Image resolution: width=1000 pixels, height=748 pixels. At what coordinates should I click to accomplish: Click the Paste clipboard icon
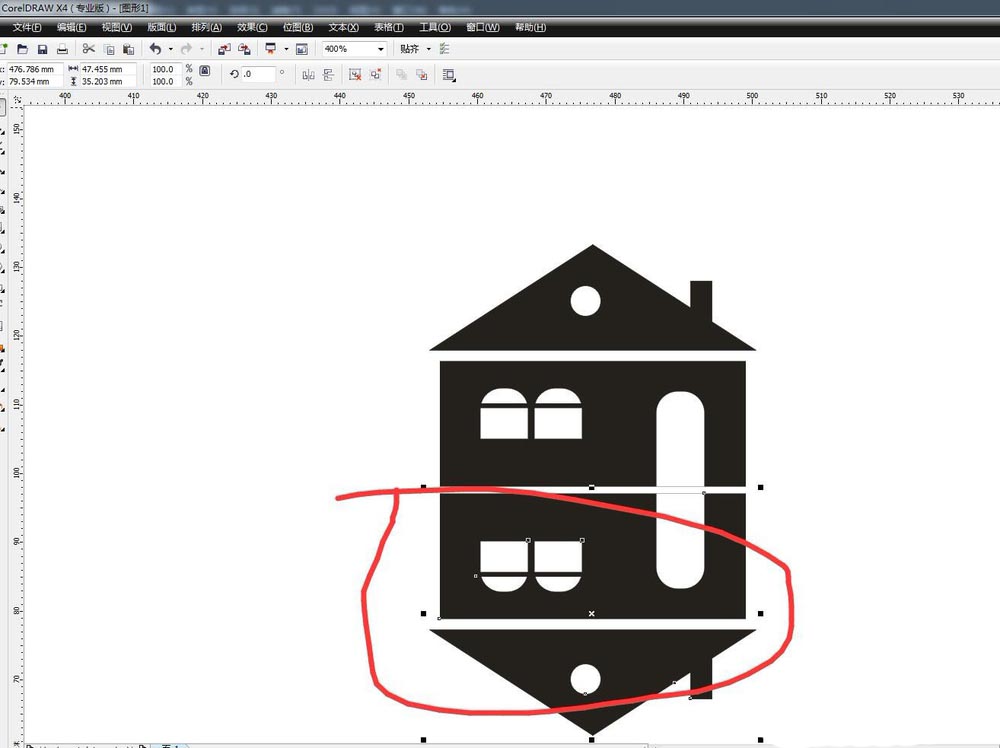click(129, 49)
